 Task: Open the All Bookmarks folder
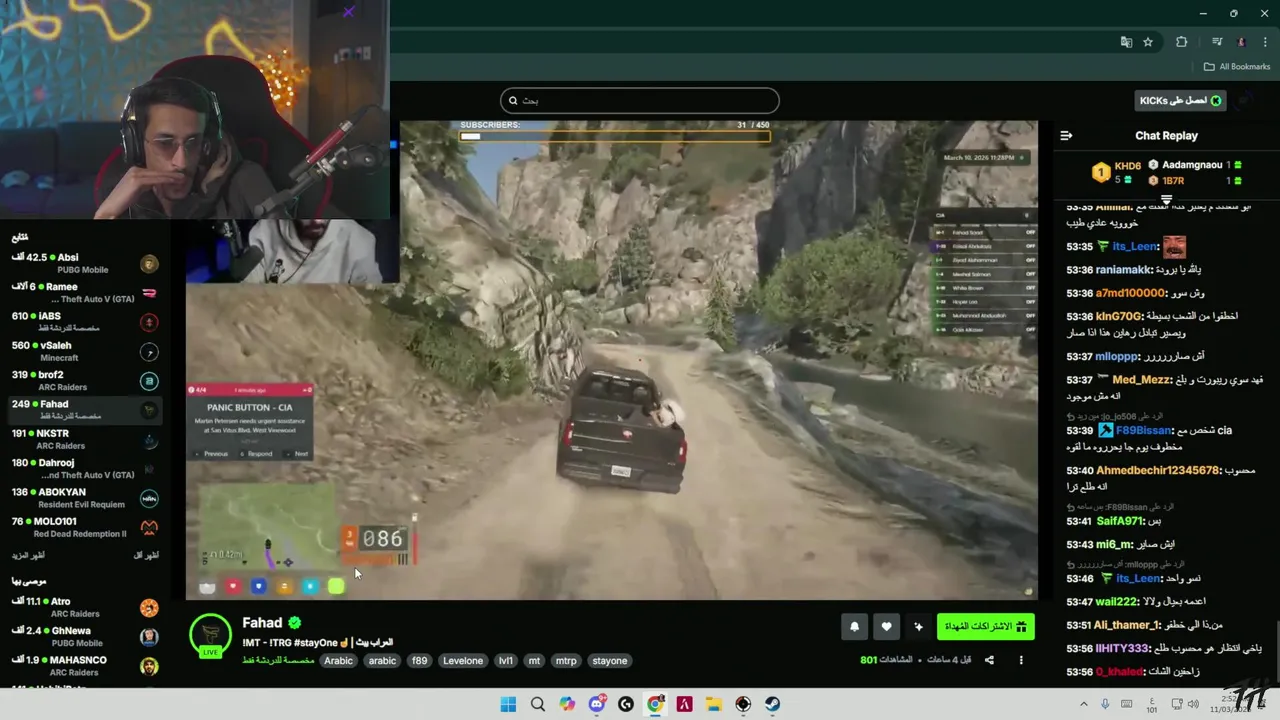(1237, 67)
